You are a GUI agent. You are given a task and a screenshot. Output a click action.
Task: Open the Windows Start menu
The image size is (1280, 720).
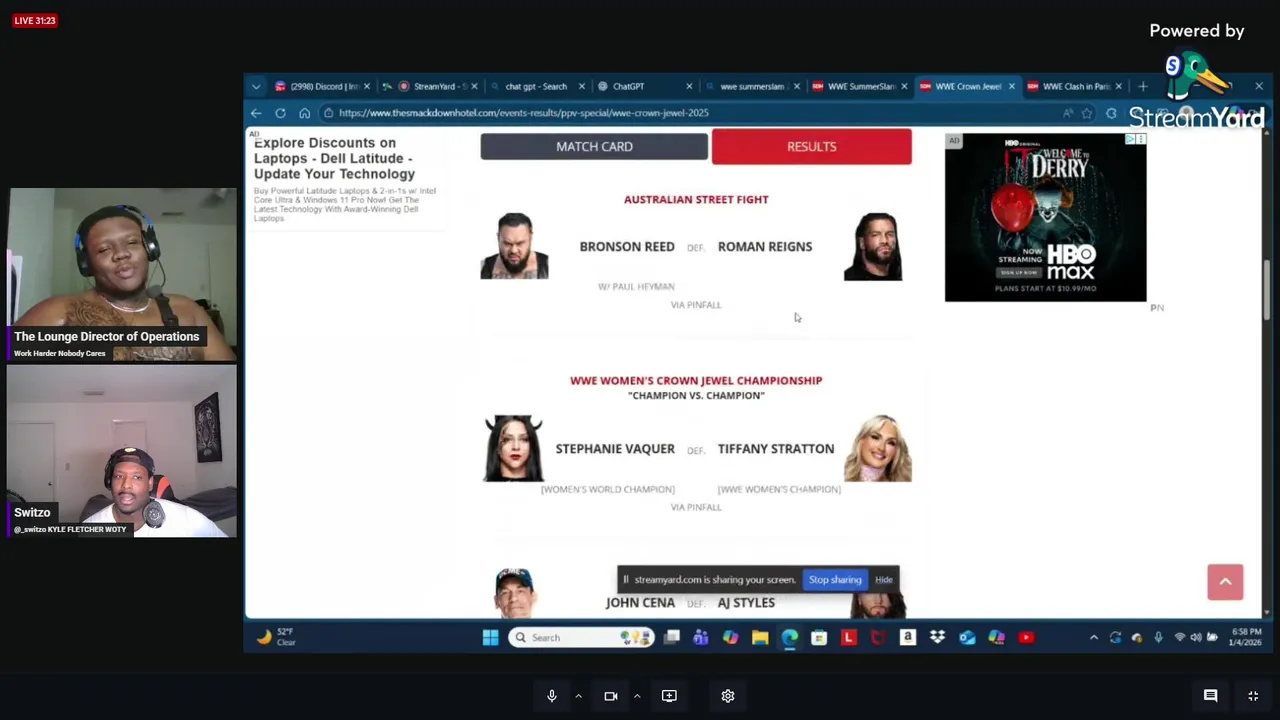coord(490,638)
